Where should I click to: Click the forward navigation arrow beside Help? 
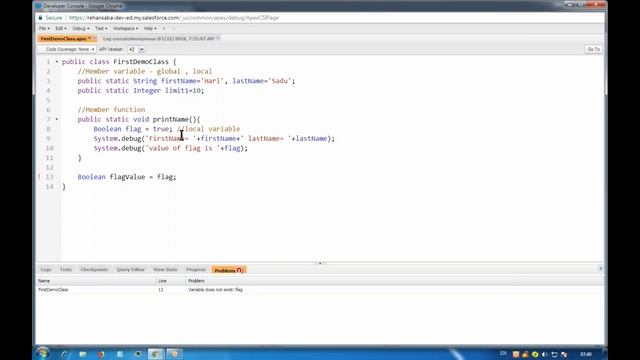tap(173, 29)
